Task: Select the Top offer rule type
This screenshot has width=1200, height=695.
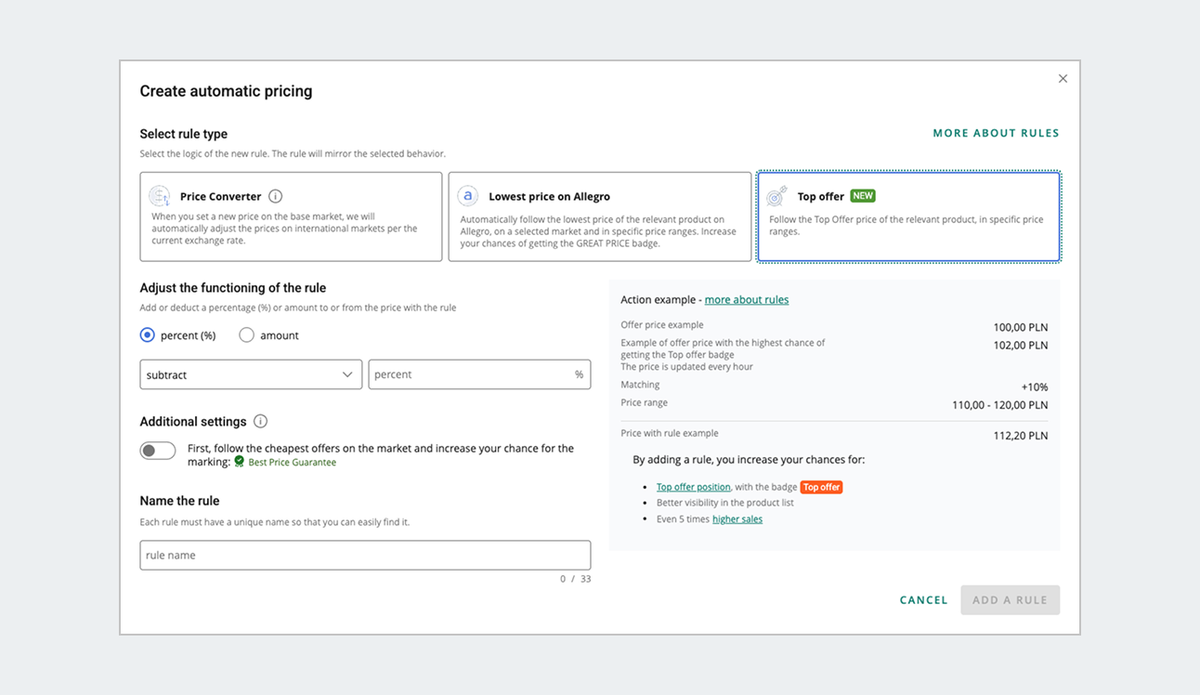Action: pos(909,217)
